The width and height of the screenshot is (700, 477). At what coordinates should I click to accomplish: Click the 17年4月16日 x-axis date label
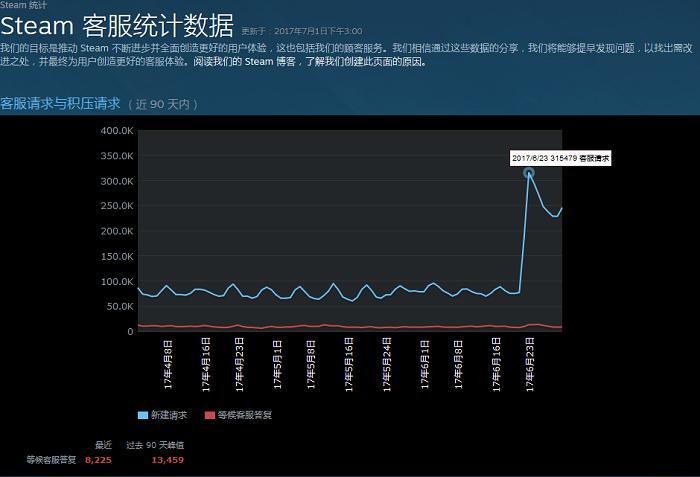[x=206, y=365]
